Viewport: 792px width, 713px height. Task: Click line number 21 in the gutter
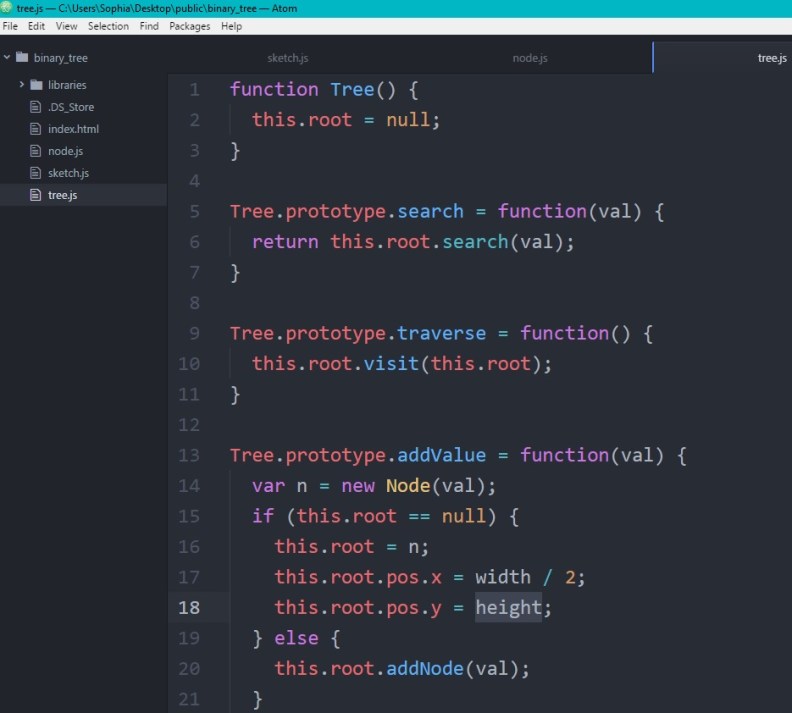coord(189,699)
